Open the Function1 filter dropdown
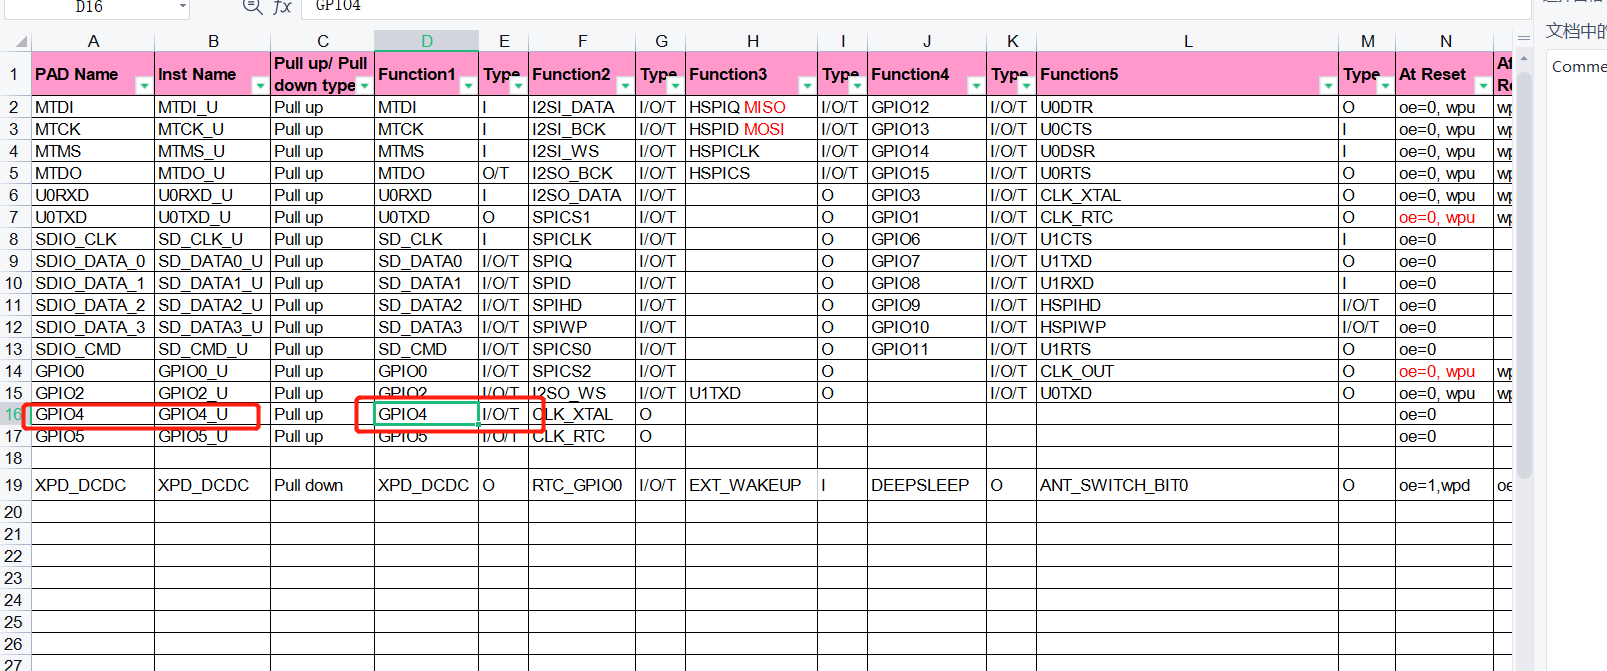 (468, 86)
